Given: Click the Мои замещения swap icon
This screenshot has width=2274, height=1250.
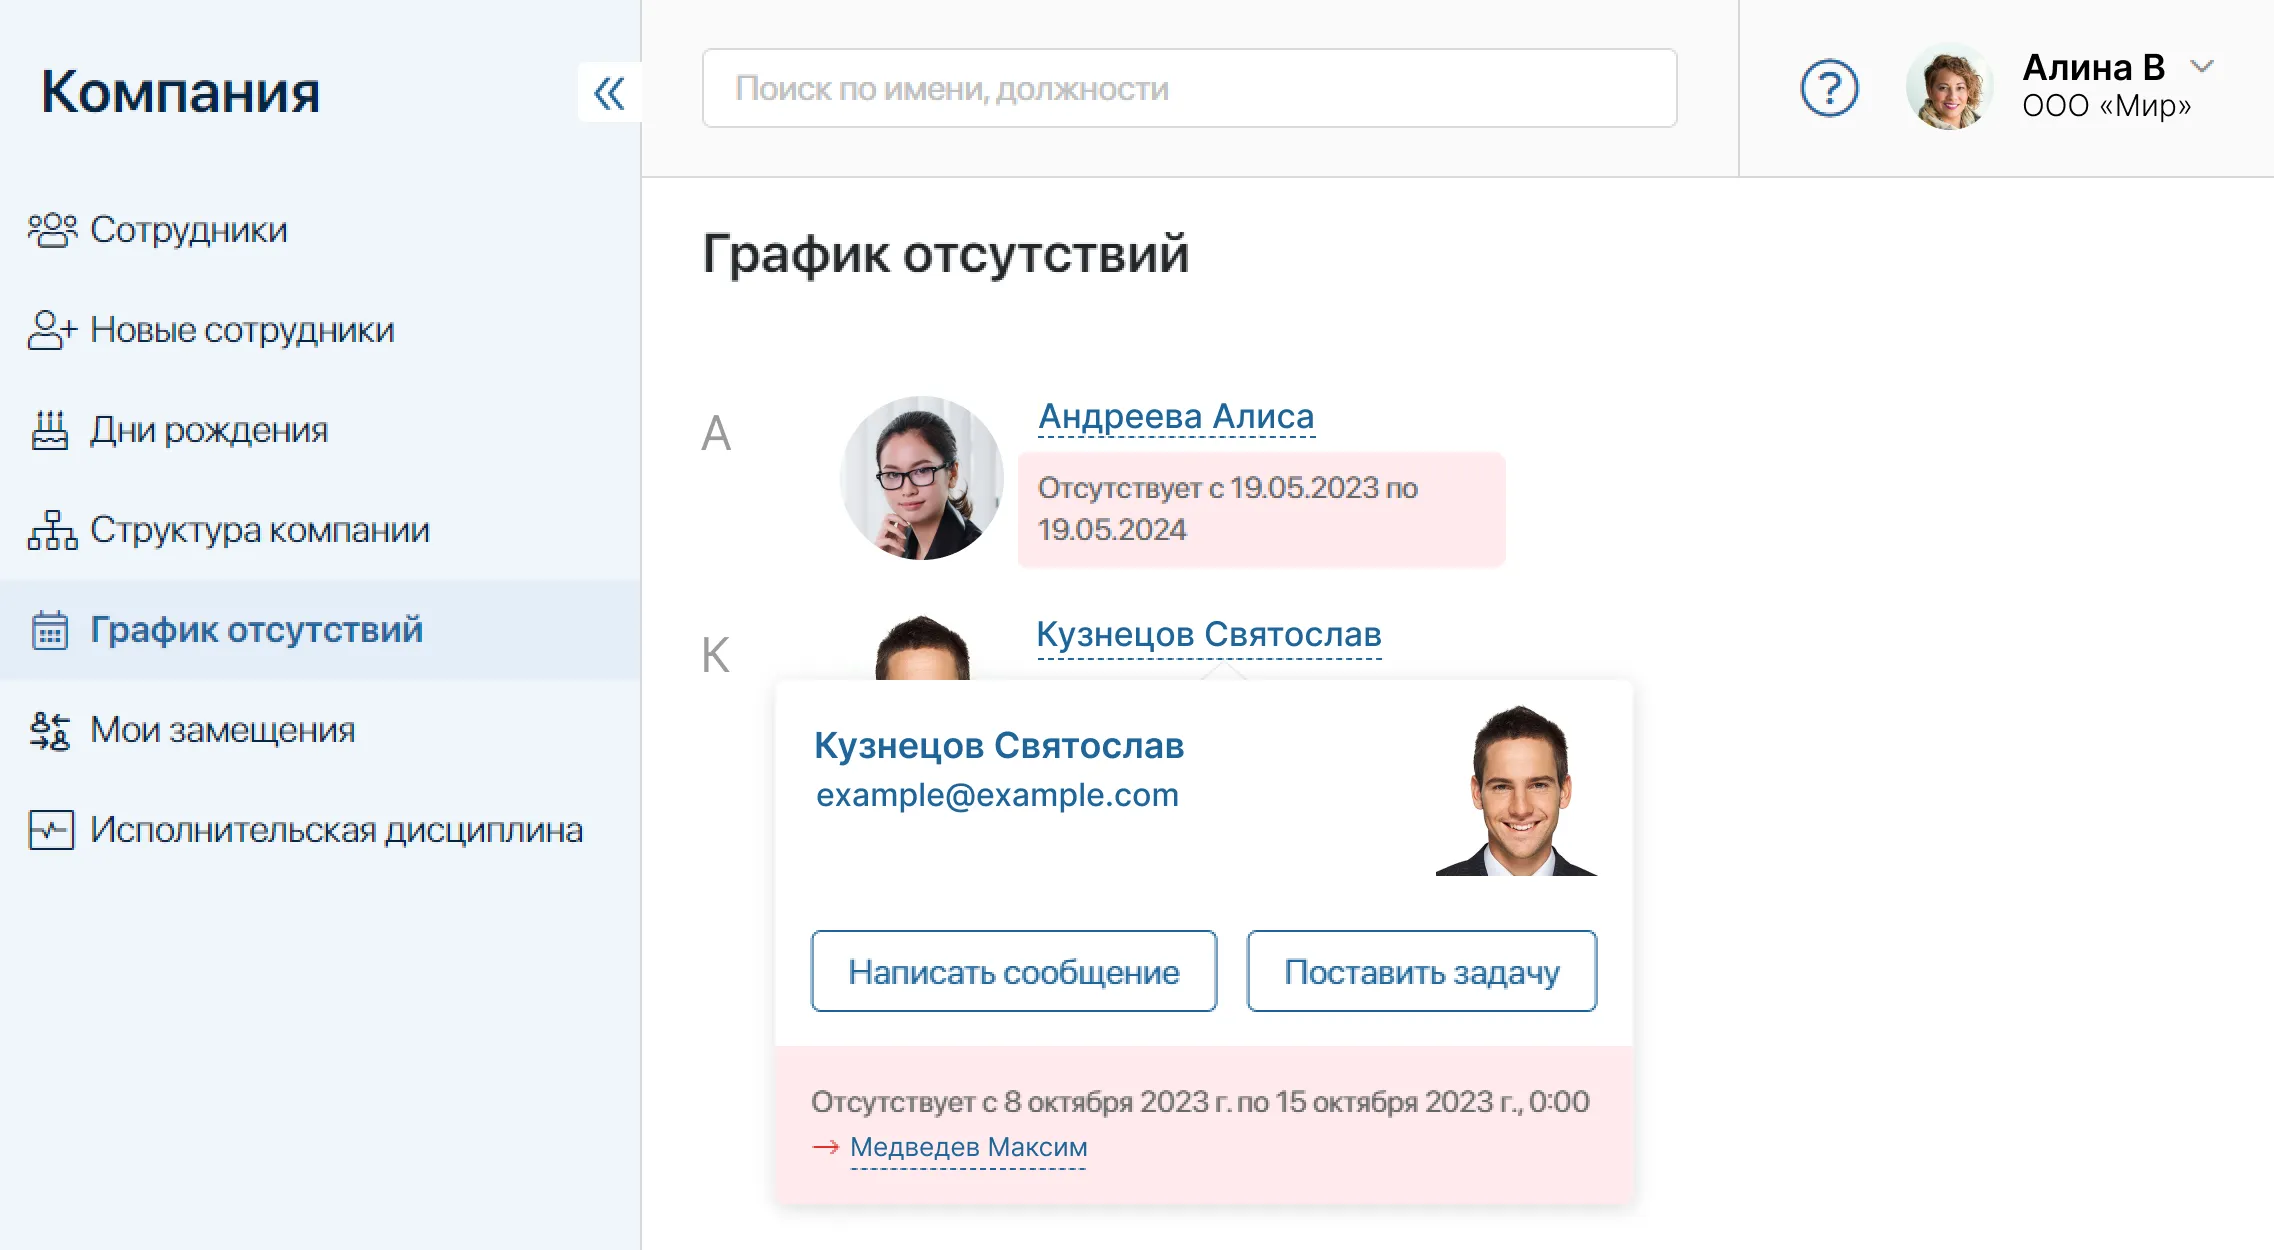Looking at the screenshot, I should click(50, 730).
